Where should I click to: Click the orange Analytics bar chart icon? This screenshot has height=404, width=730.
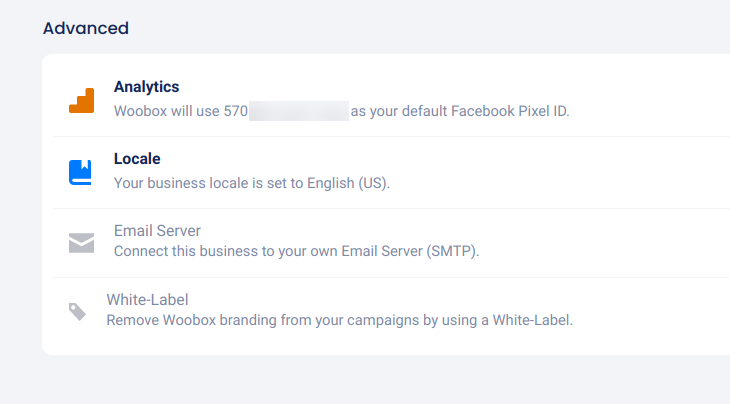[x=81, y=100]
